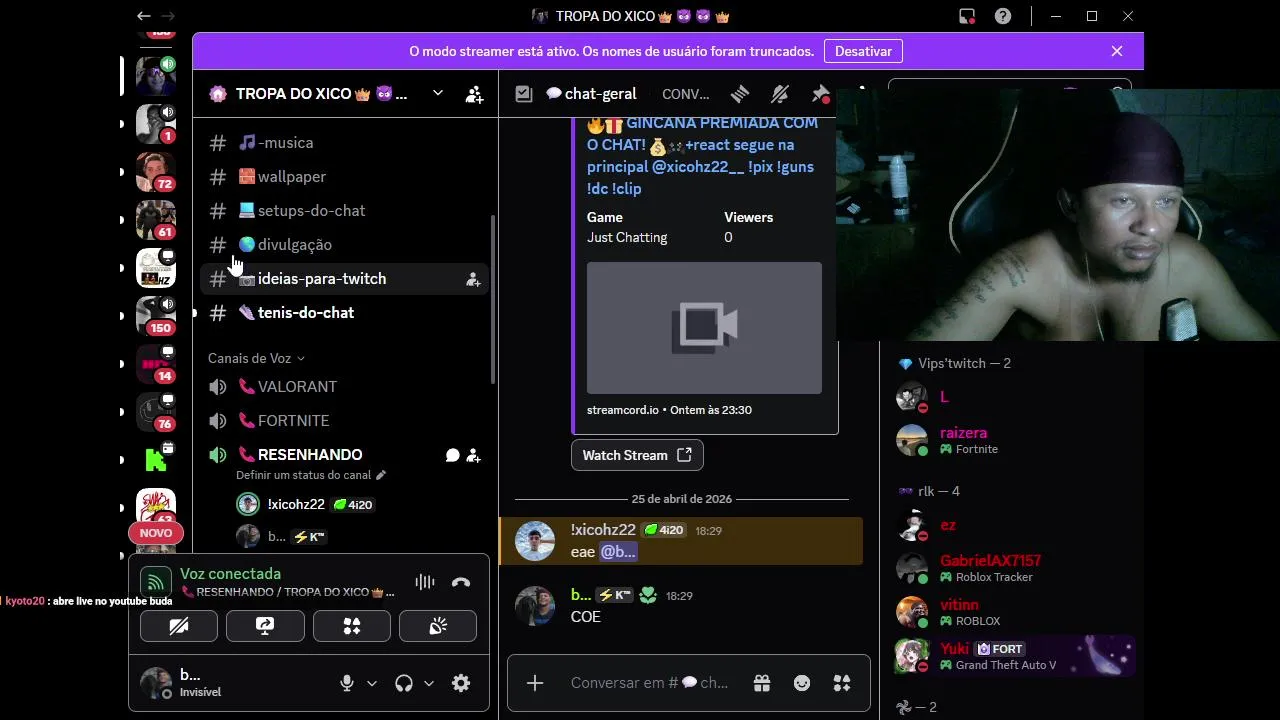Start an activity button
The height and width of the screenshot is (720, 1280).
point(351,626)
